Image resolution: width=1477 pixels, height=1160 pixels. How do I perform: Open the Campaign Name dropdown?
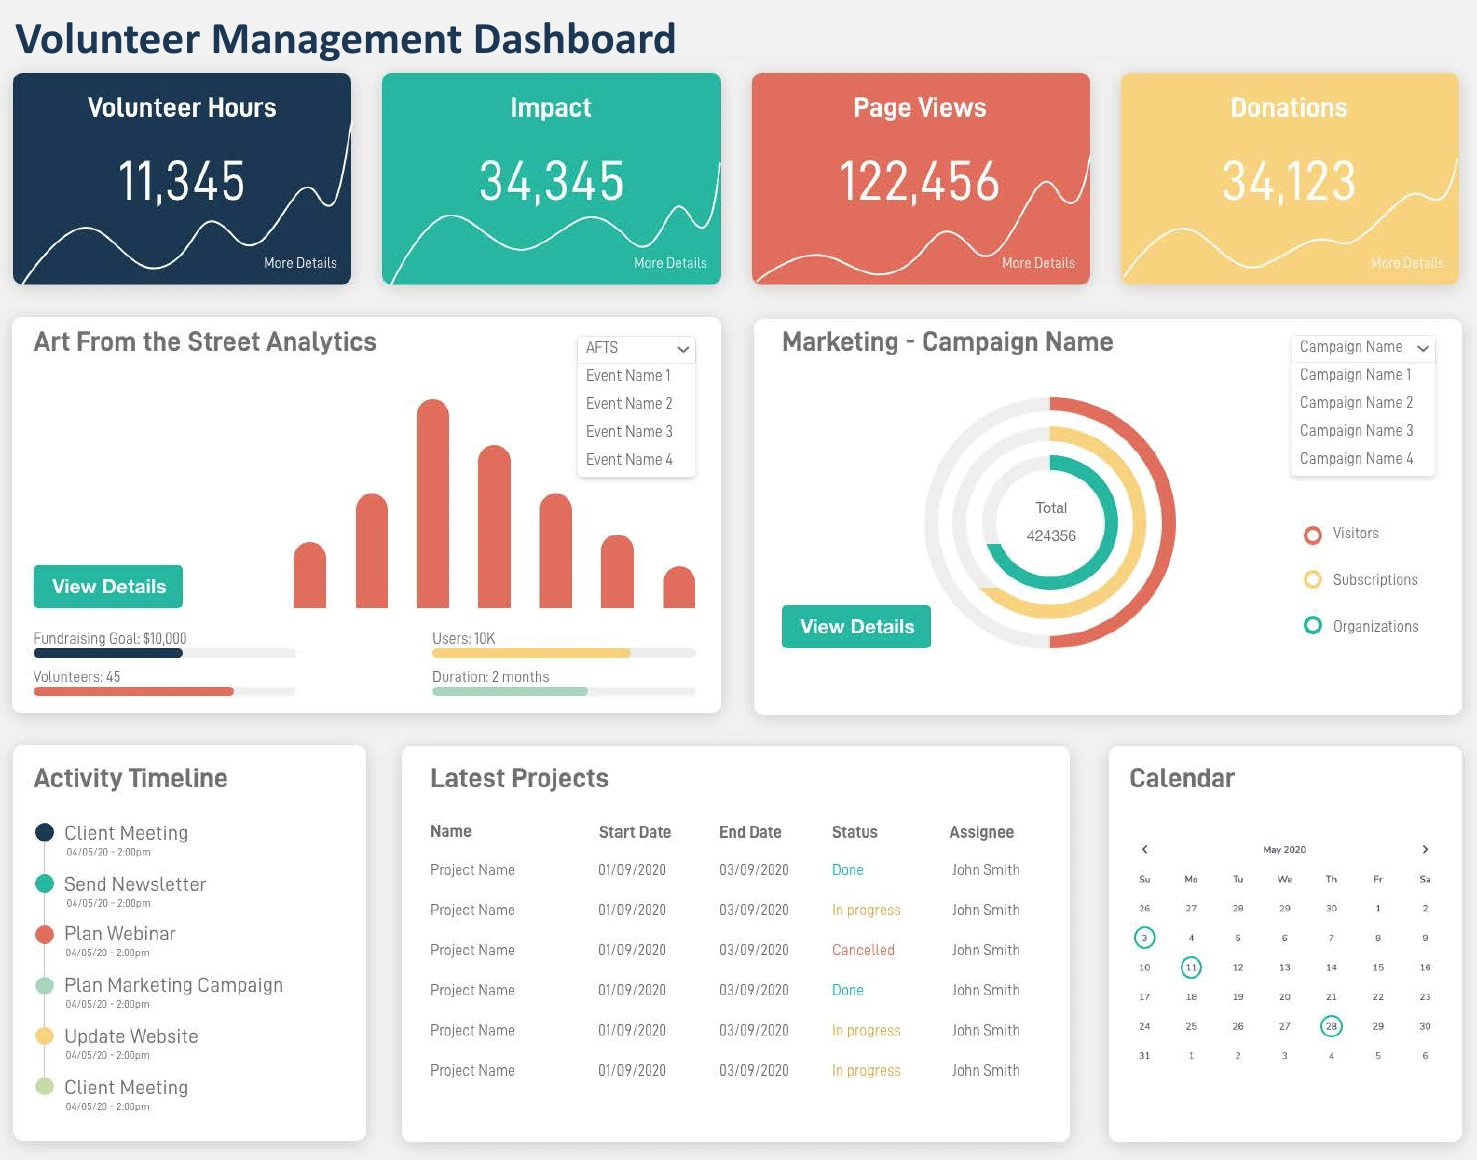1362,347
